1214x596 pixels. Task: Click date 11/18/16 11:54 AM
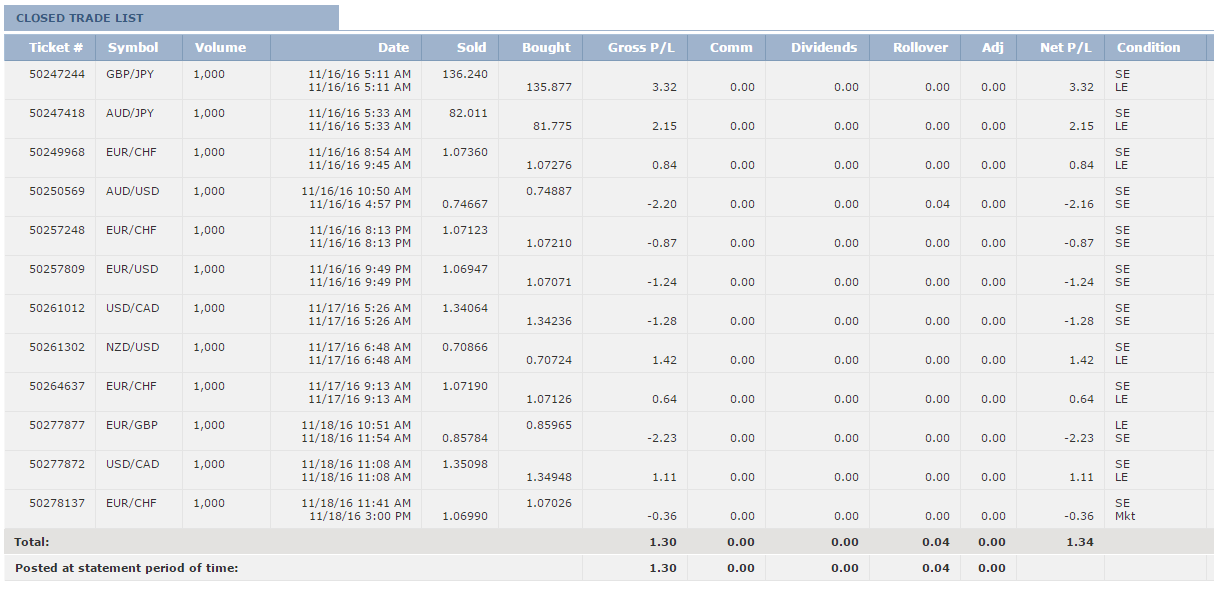355,438
